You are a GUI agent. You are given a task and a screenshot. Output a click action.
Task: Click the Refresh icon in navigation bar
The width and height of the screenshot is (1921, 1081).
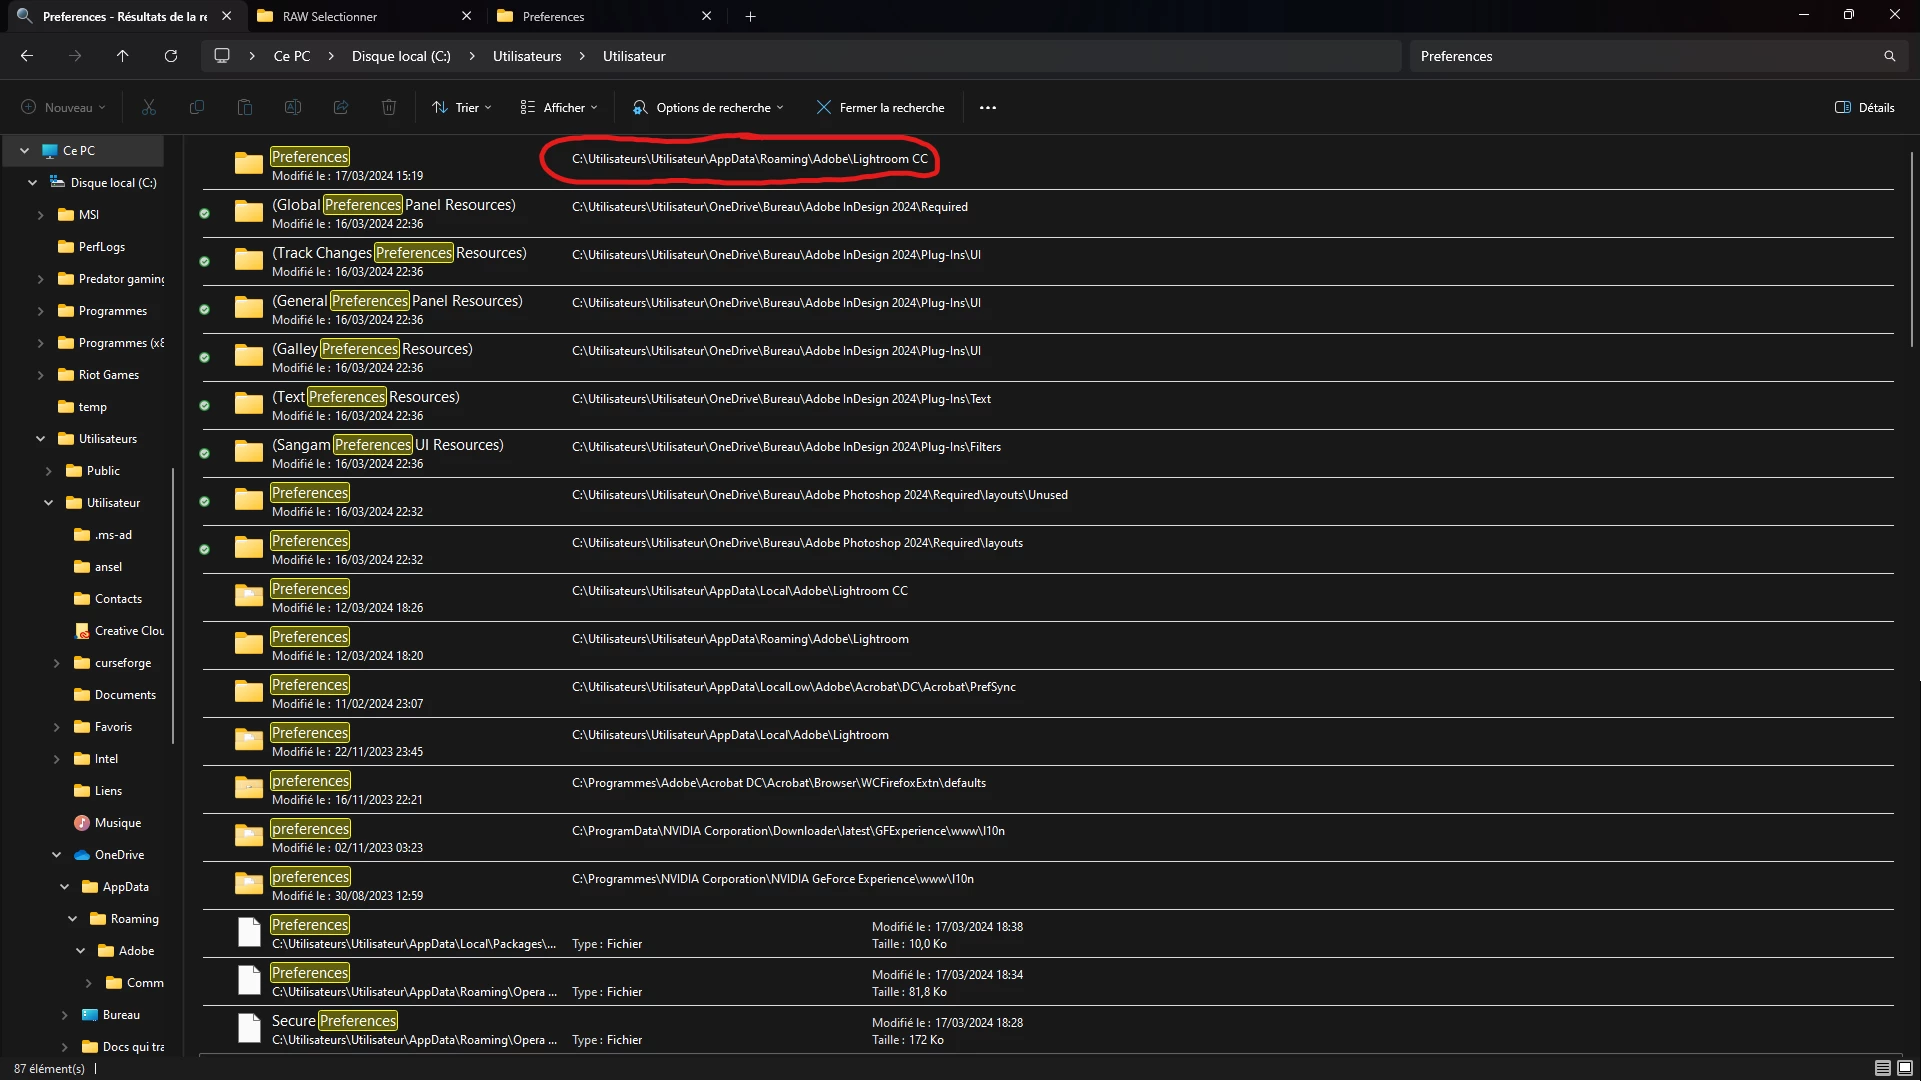171,56
